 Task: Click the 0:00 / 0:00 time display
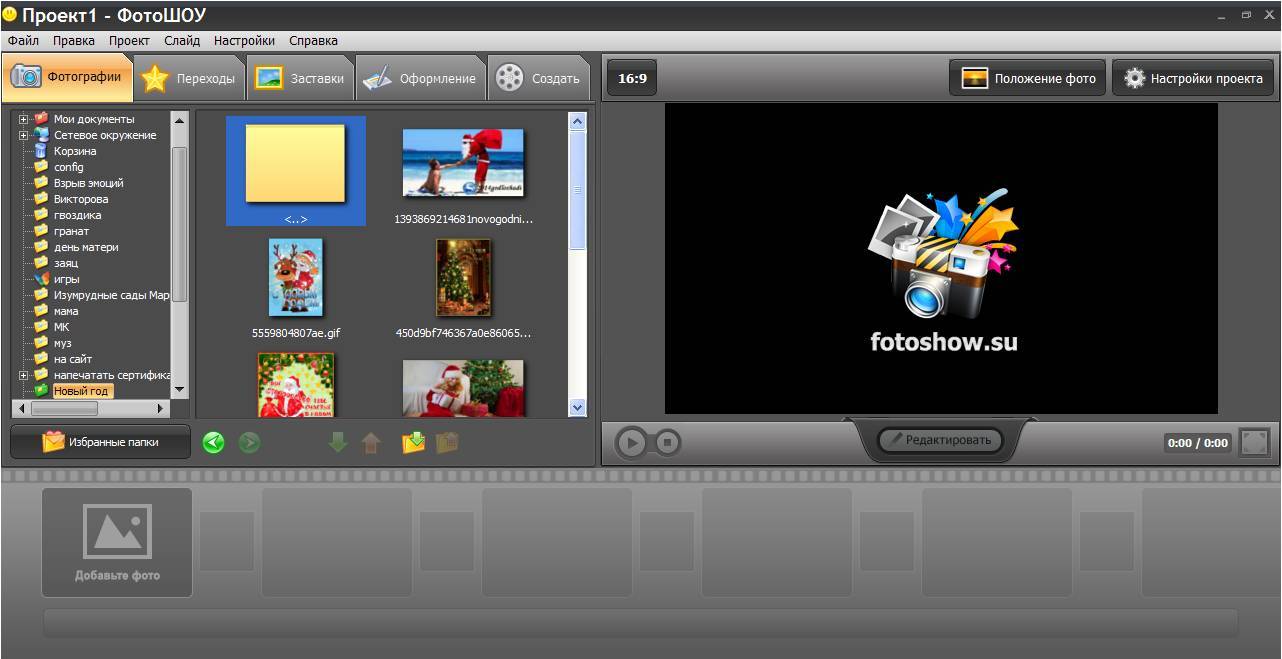pyautogui.click(x=1197, y=443)
